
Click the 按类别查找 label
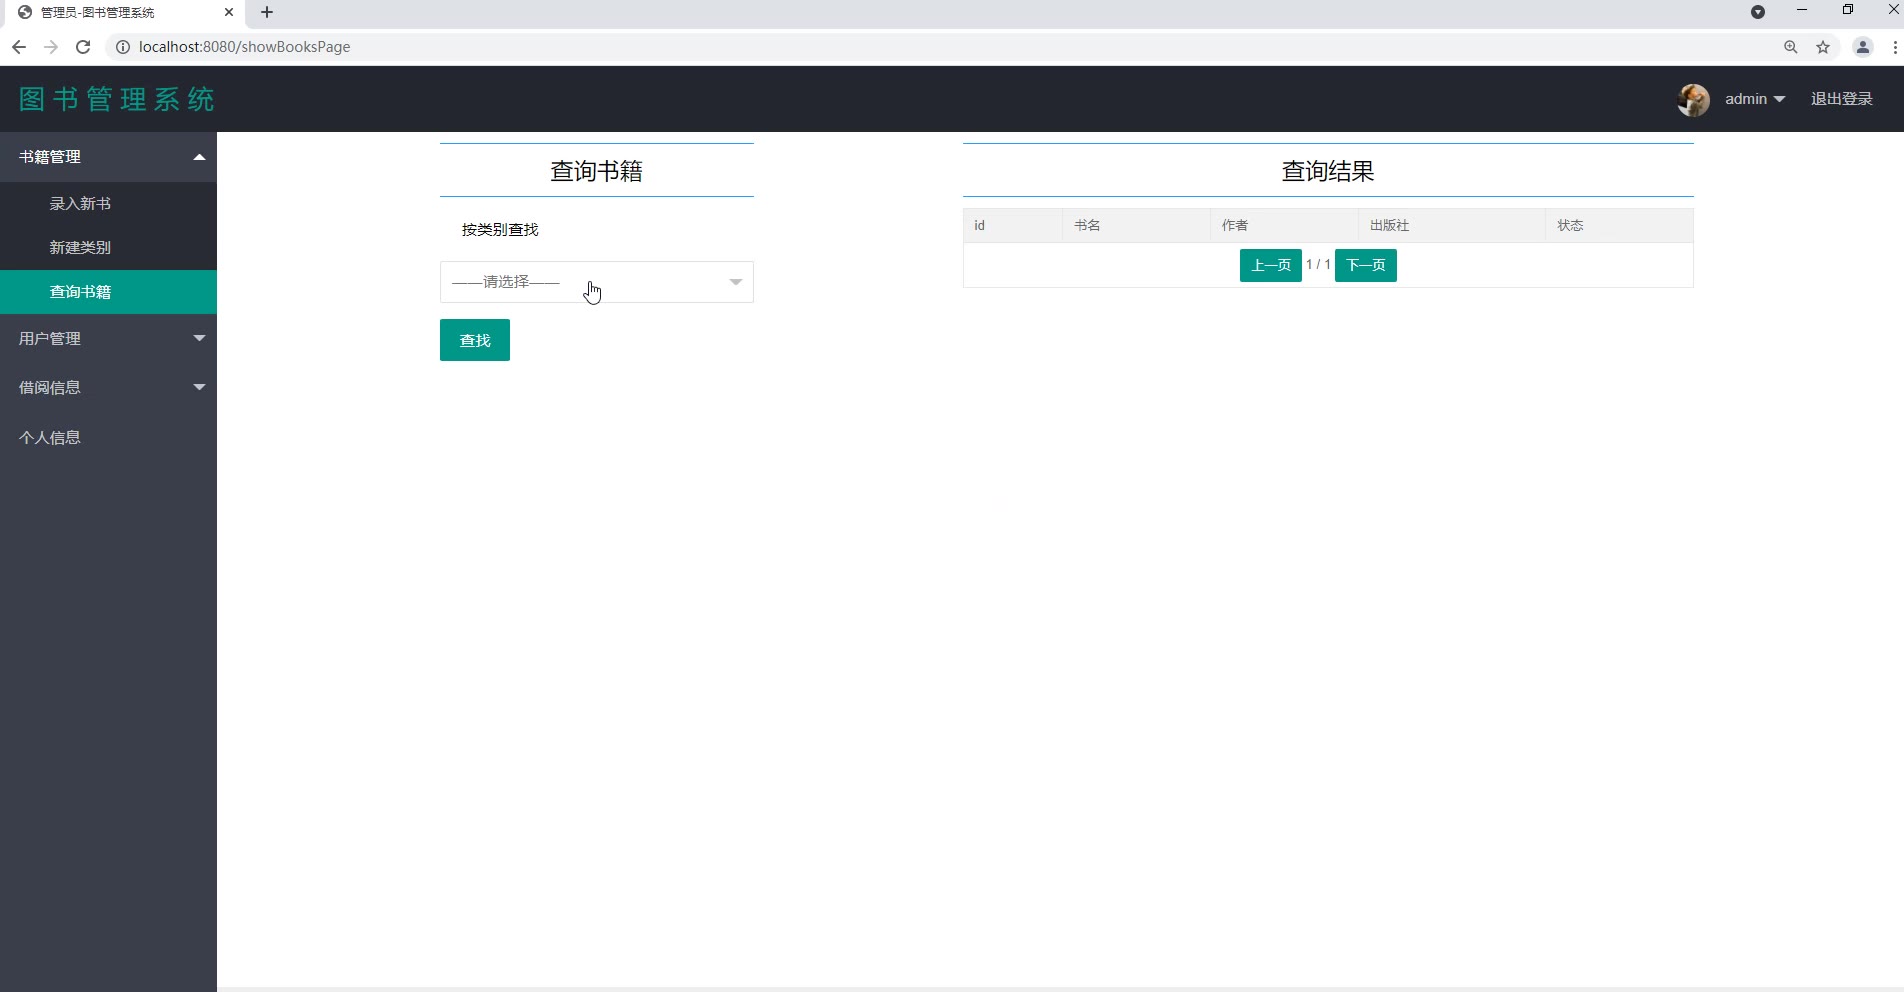500,230
